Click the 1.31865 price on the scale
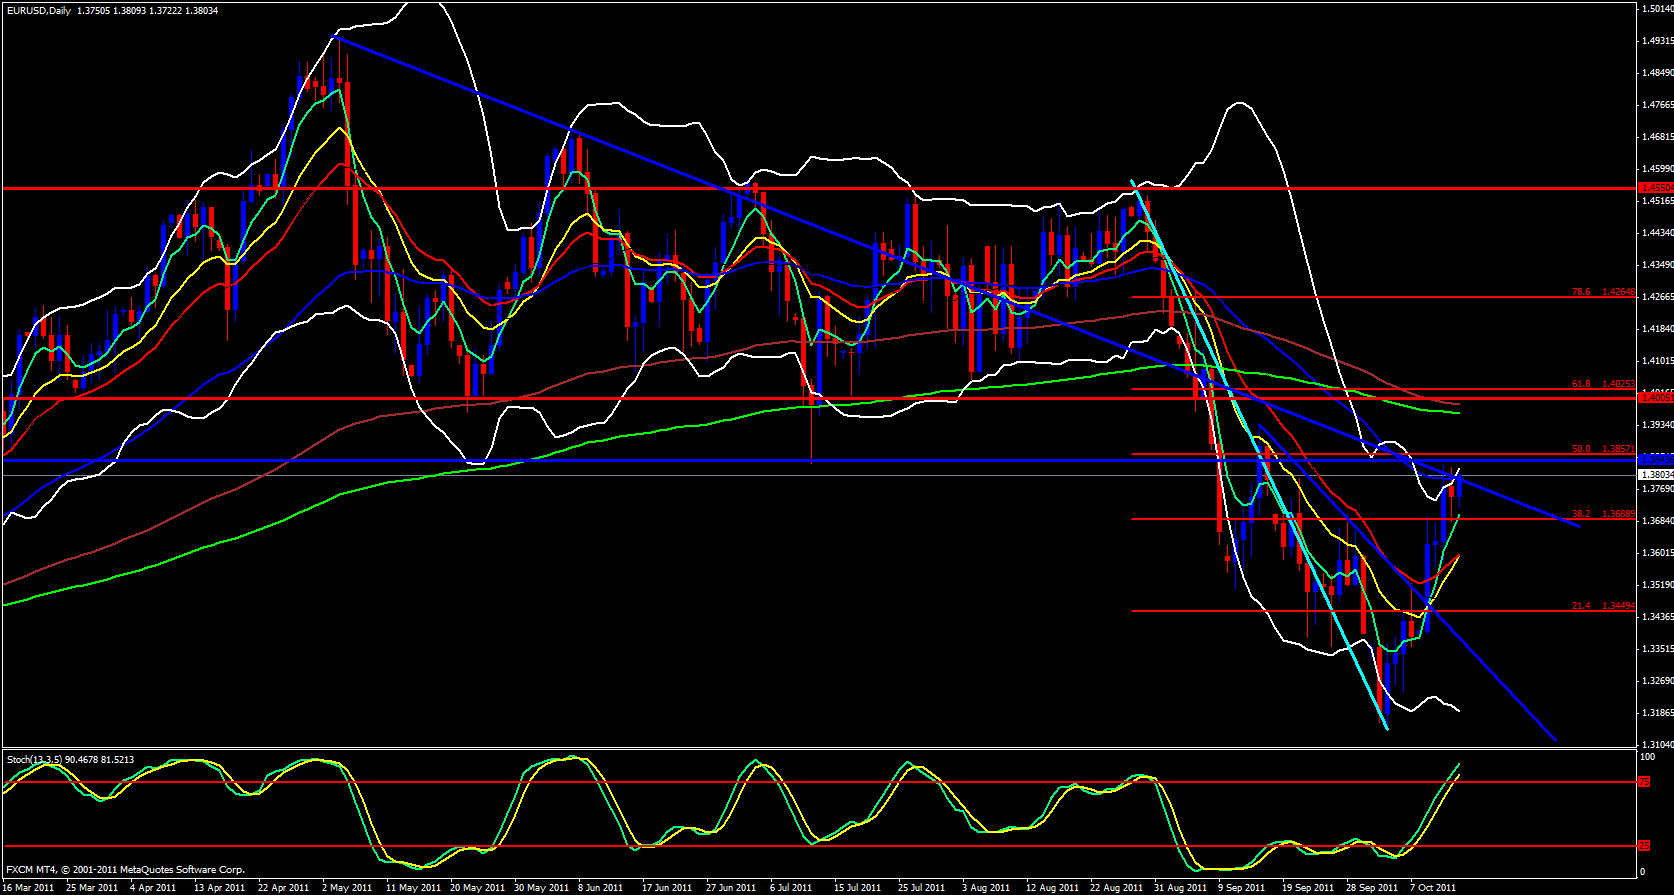The width and height of the screenshot is (1674, 895). click(1657, 713)
